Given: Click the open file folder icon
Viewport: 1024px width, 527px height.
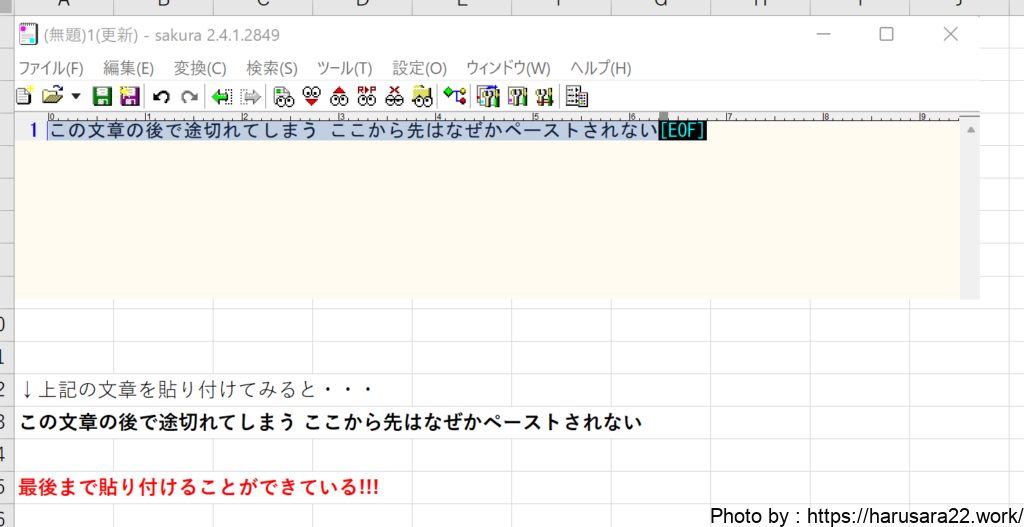Looking at the screenshot, I should pyautogui.click(x=52, y=96).
